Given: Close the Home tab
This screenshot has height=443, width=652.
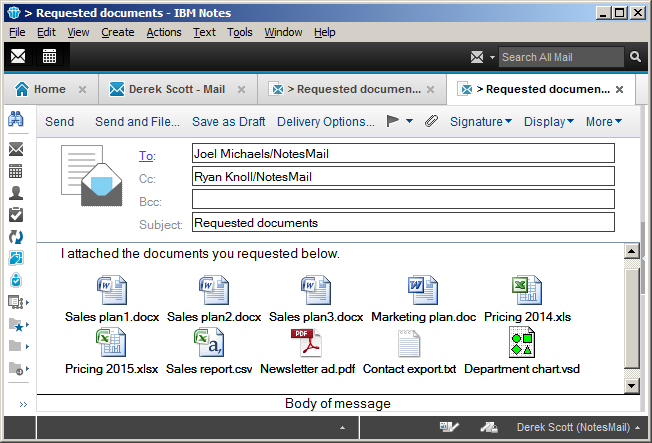Looking at the screenshot, I should (x=83, y=89).
